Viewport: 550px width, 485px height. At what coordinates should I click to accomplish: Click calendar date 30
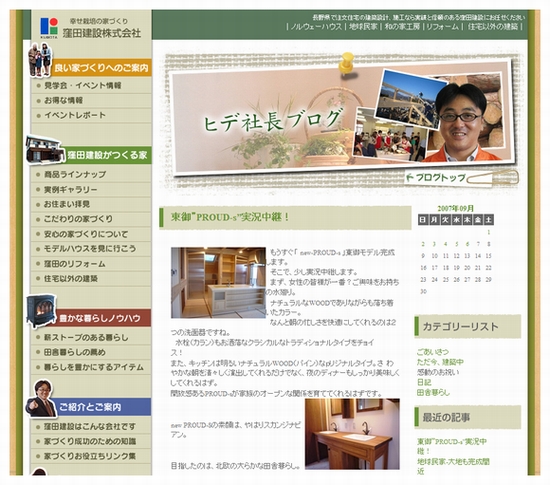(x=423, y=291)
